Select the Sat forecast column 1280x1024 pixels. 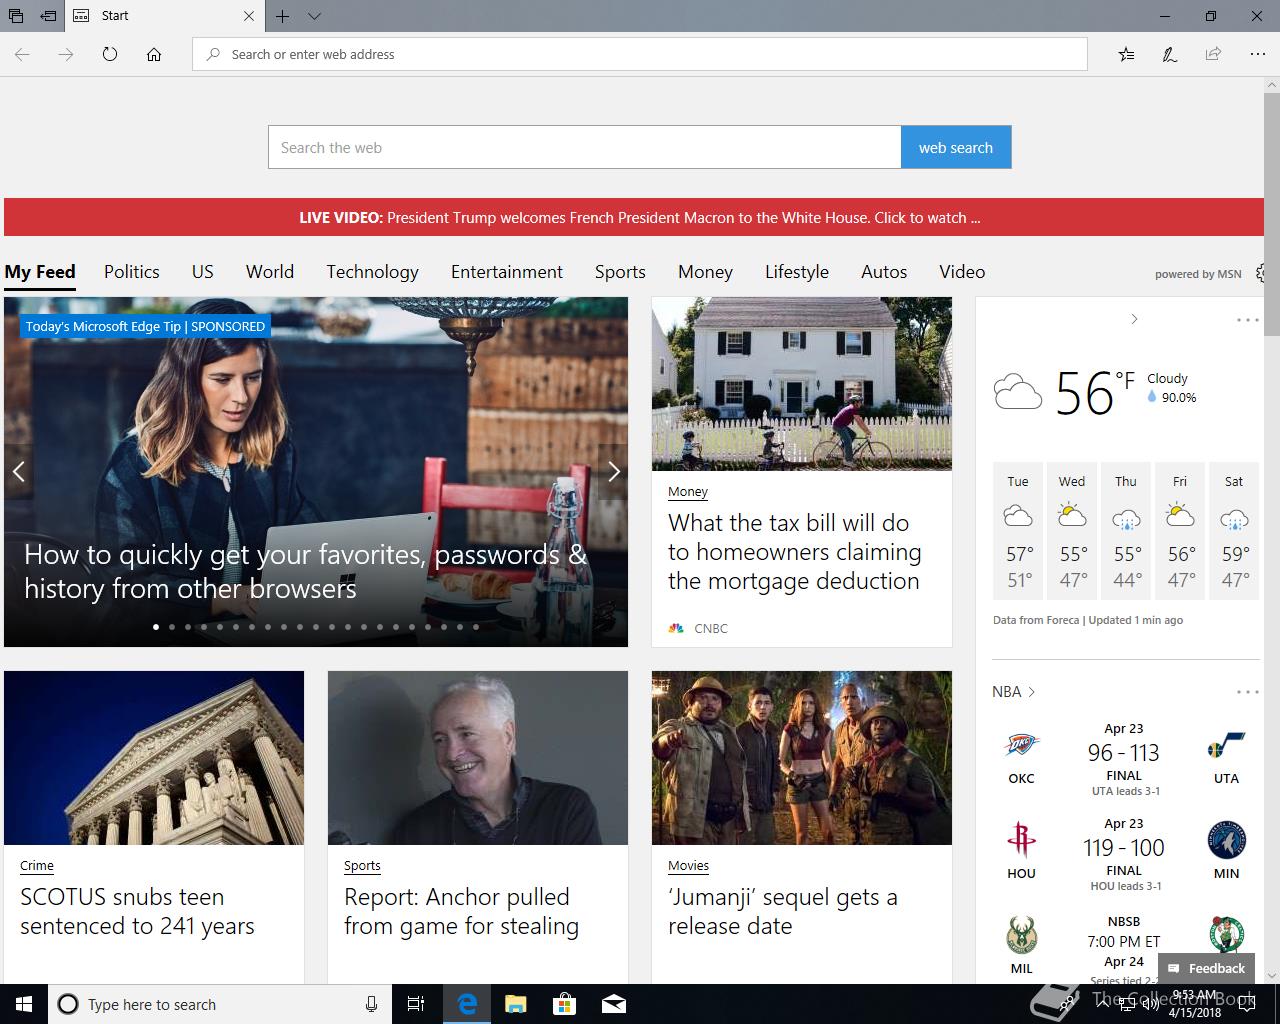pyautogui.click(x=1234, y=531)
